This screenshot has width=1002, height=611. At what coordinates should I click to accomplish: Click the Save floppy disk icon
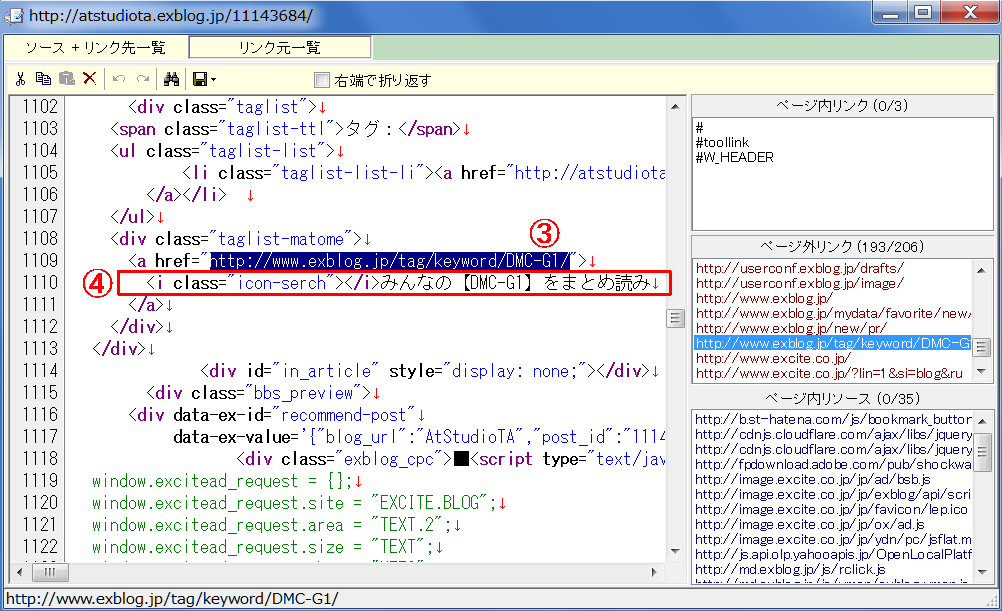coord(200,79)
